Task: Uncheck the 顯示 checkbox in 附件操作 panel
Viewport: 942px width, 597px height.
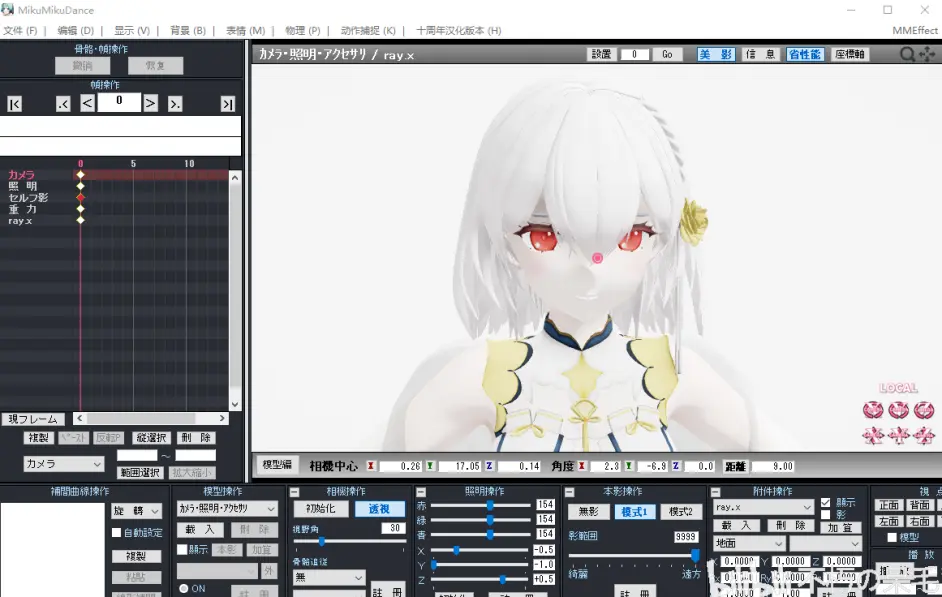Action: coord(825,502)
